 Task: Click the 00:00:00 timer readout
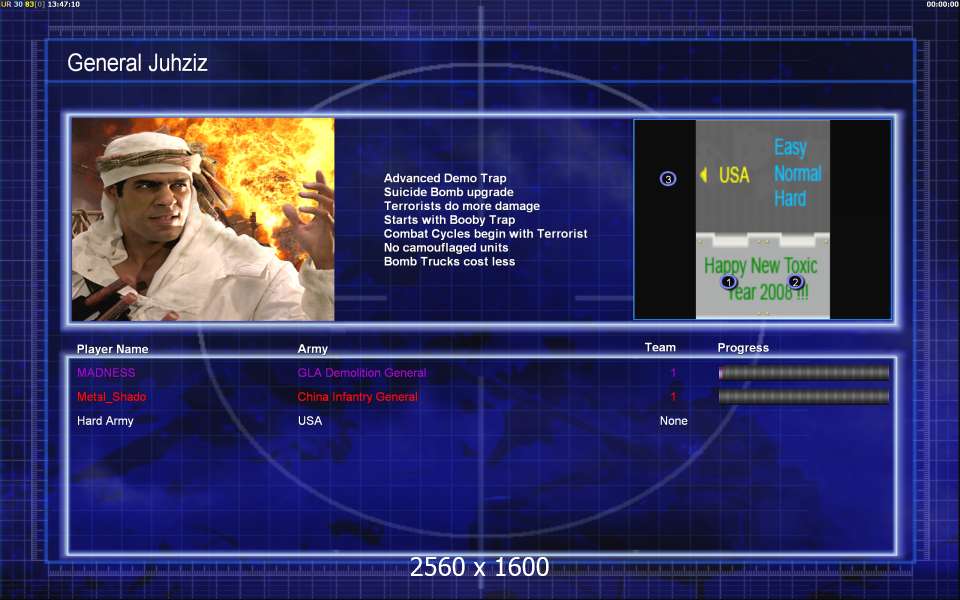(942, 4)
